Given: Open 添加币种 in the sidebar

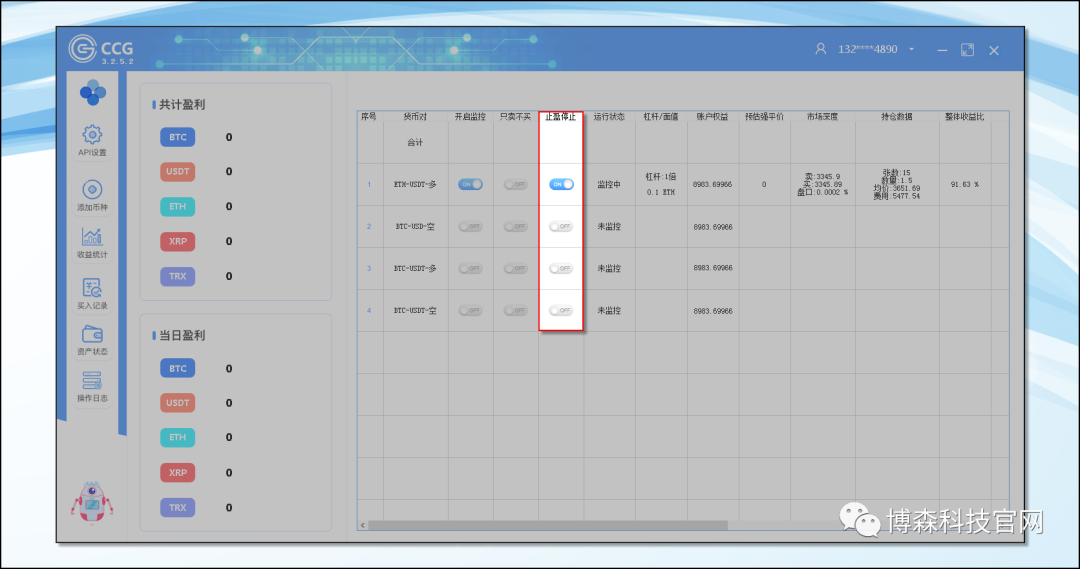Looking at the screenshot, I should coord(92,196).
